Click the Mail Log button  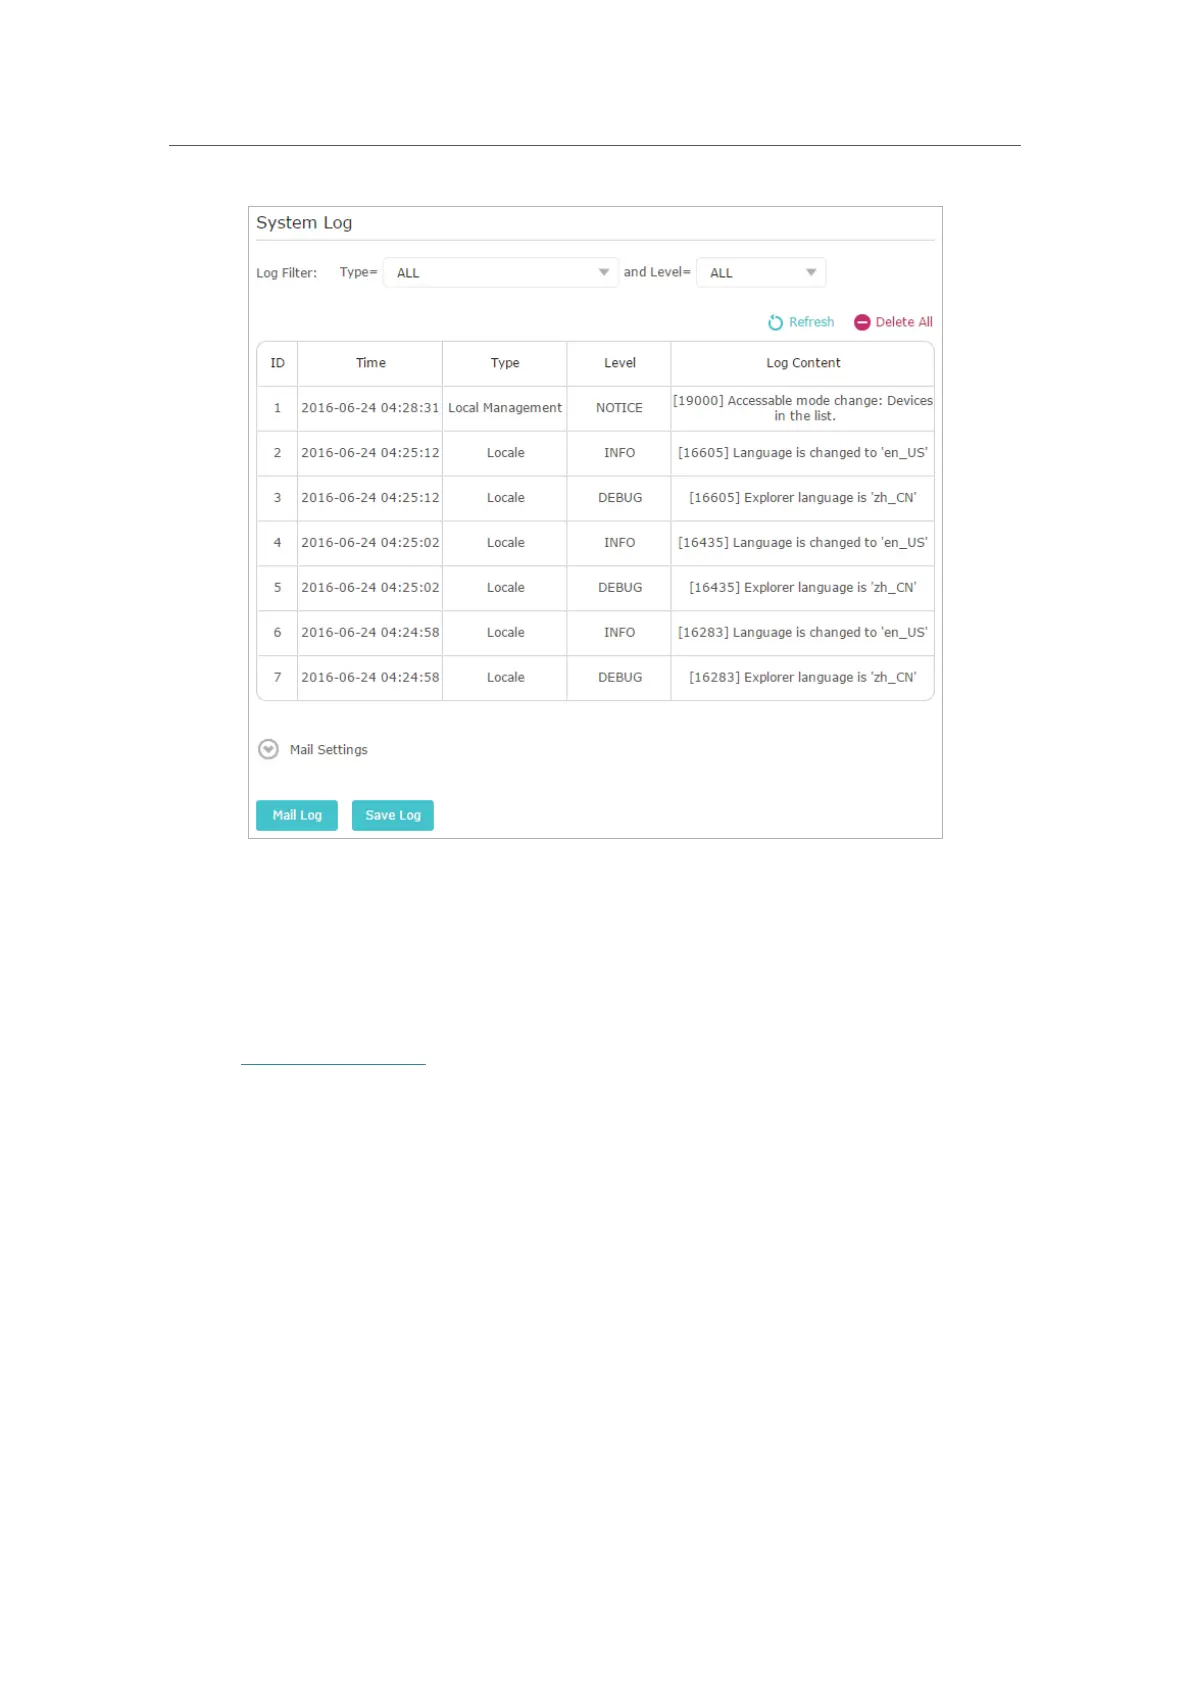point(297,815)
